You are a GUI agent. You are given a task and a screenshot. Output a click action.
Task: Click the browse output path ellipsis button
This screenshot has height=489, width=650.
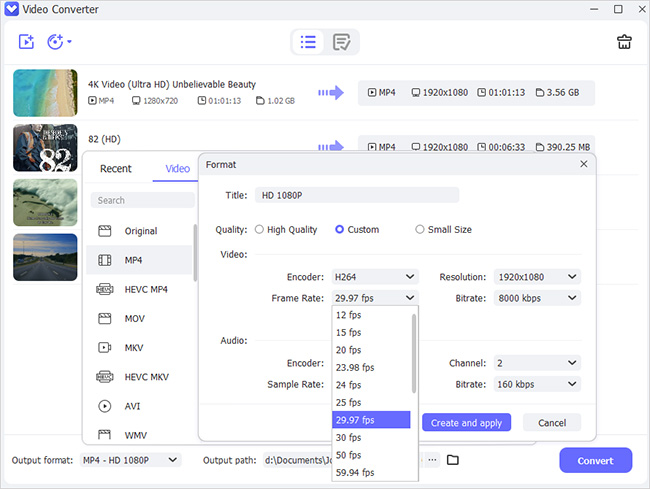point(432,460)
